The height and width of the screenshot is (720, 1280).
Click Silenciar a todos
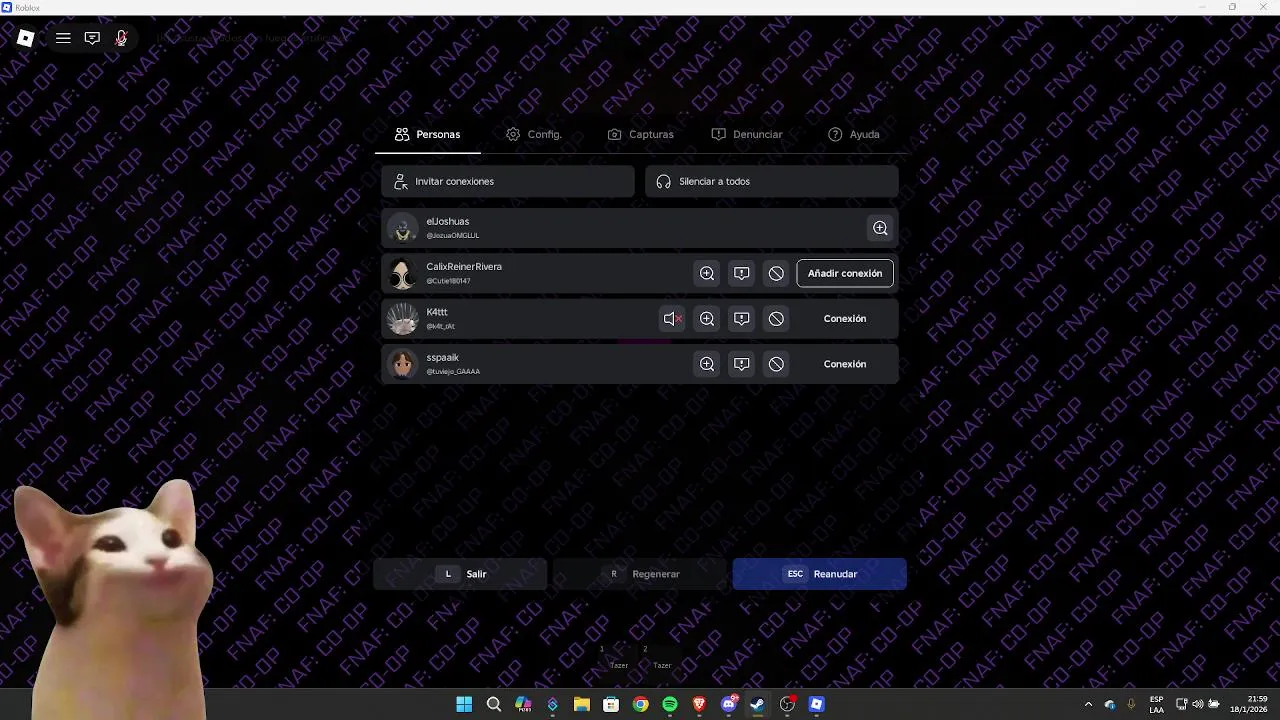click(x=772, y=181)
